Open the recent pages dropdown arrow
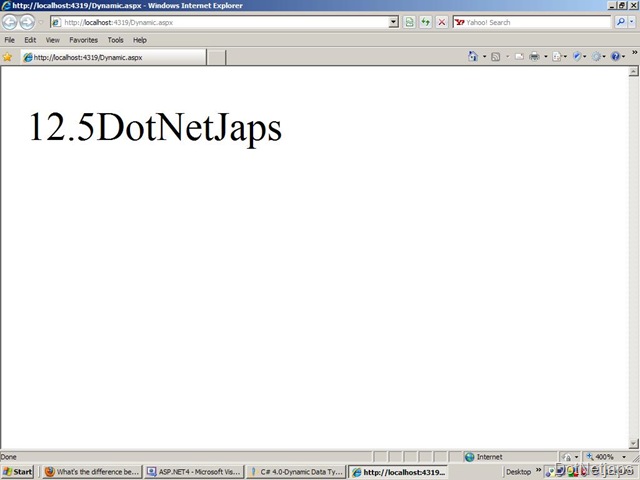640x480 pixels. (x=40, y=22)
